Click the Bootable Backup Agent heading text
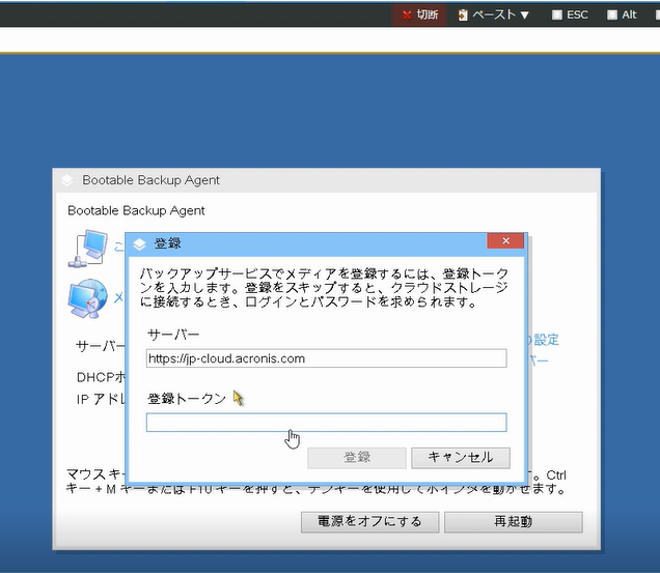The image size is (660, 573). pyautogui.click(x=136, y=211)
